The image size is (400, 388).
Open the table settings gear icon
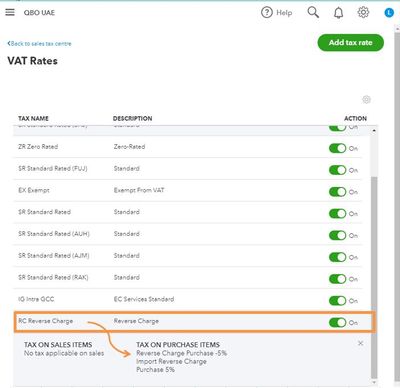pyautogui.click(x=366, y=99)
